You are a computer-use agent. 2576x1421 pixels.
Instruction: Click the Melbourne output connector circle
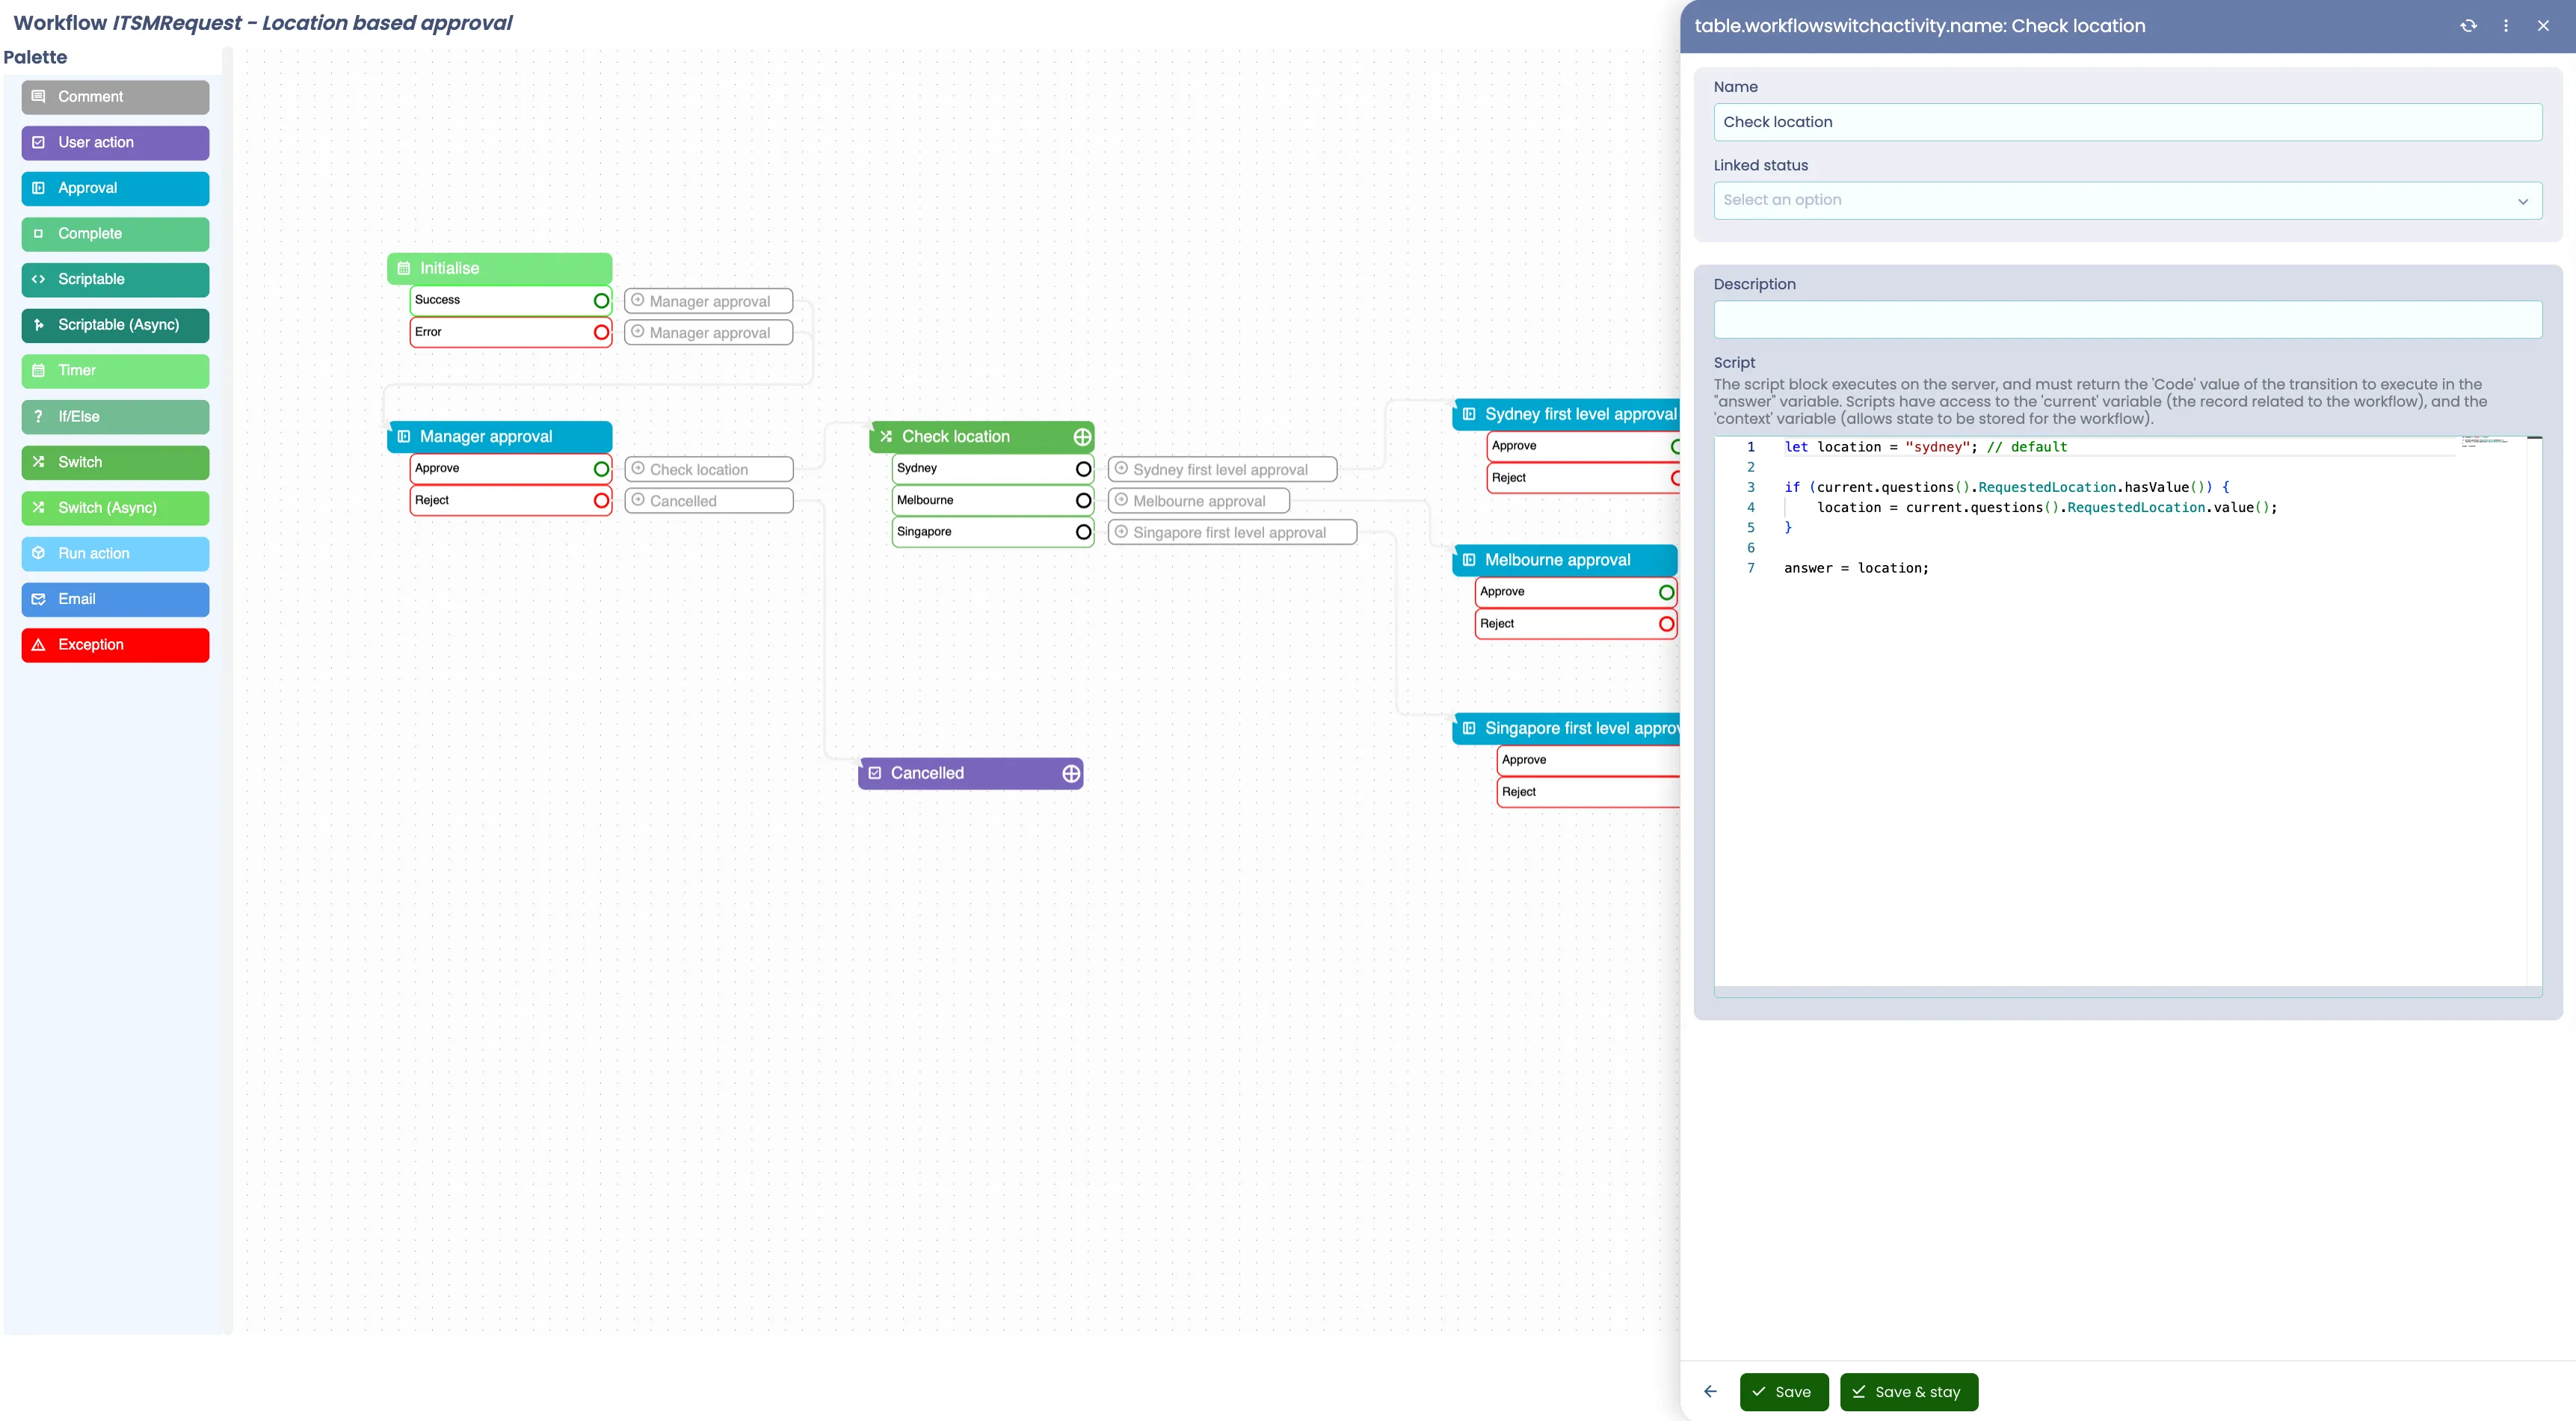[x=1083, y=500]
